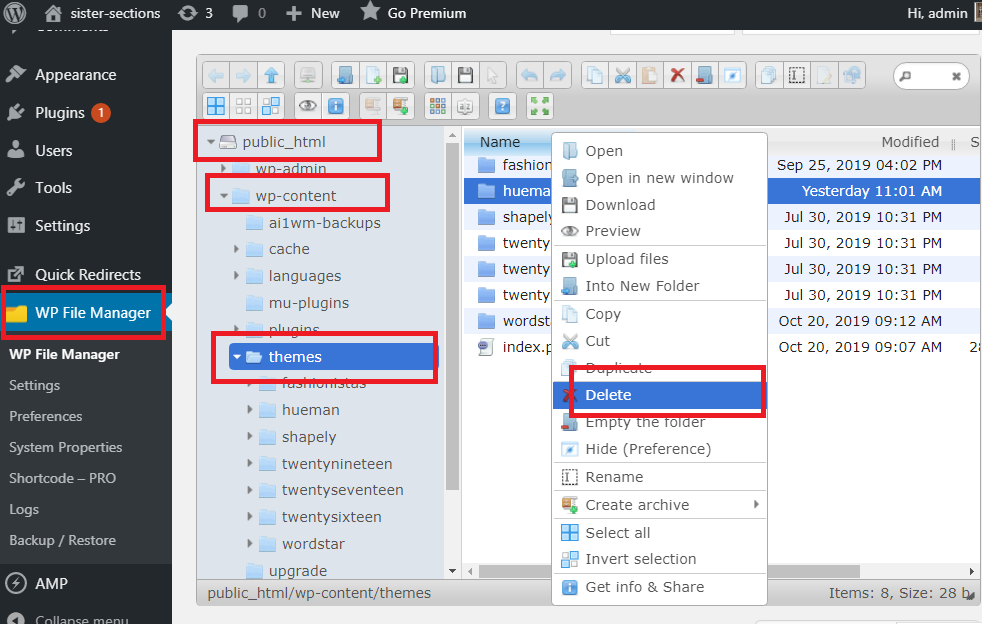Image resolution: width=982 pixels, height=624 pixels.
Task: Click the blue Get info toolbar icon
Action: [336, 106]
